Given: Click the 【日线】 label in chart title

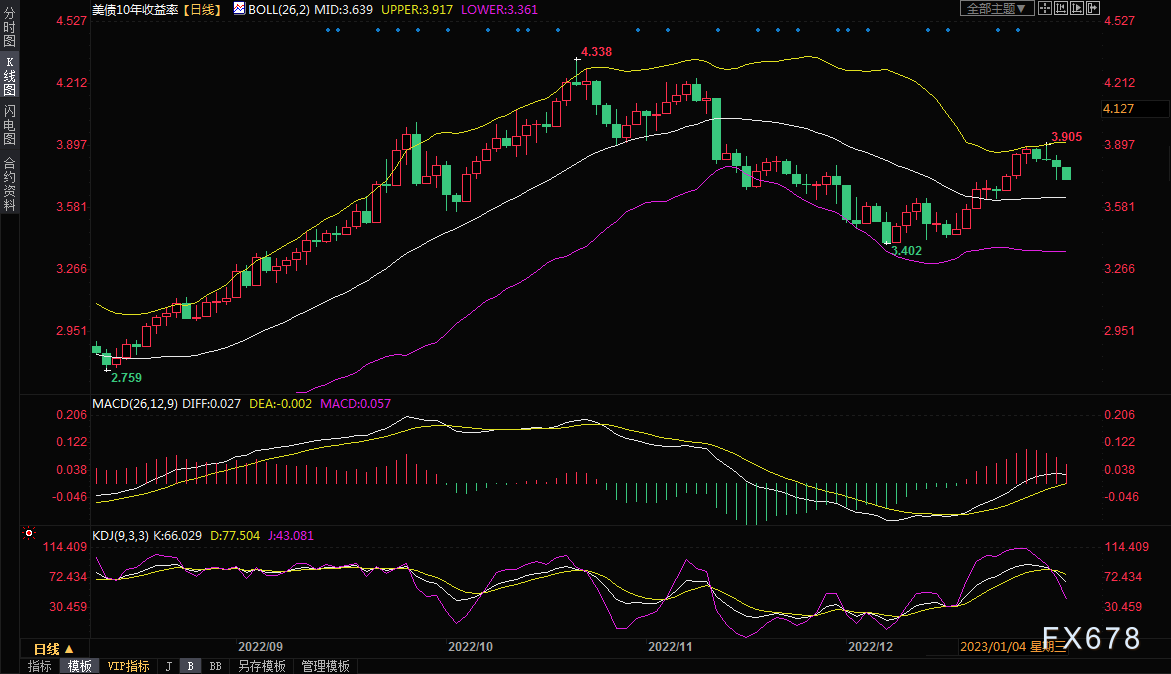Looking at the screenshot, I should [202, 9].
